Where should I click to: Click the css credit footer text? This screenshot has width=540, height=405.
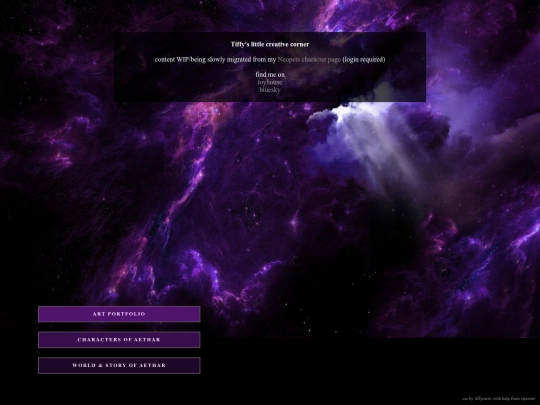click(499, 398)
